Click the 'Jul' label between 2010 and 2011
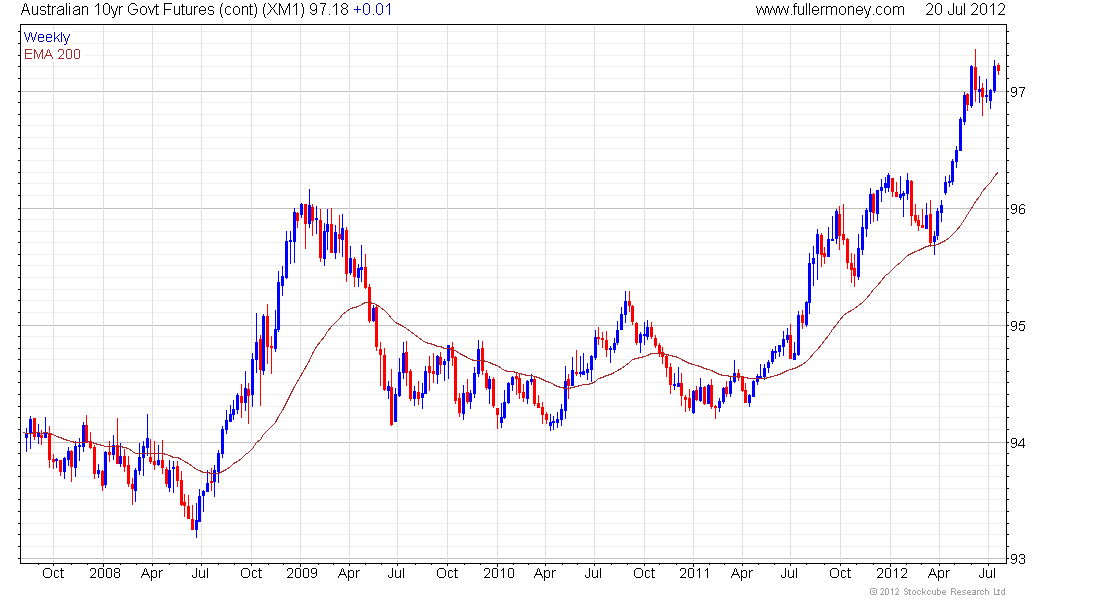 coord(593,573)
